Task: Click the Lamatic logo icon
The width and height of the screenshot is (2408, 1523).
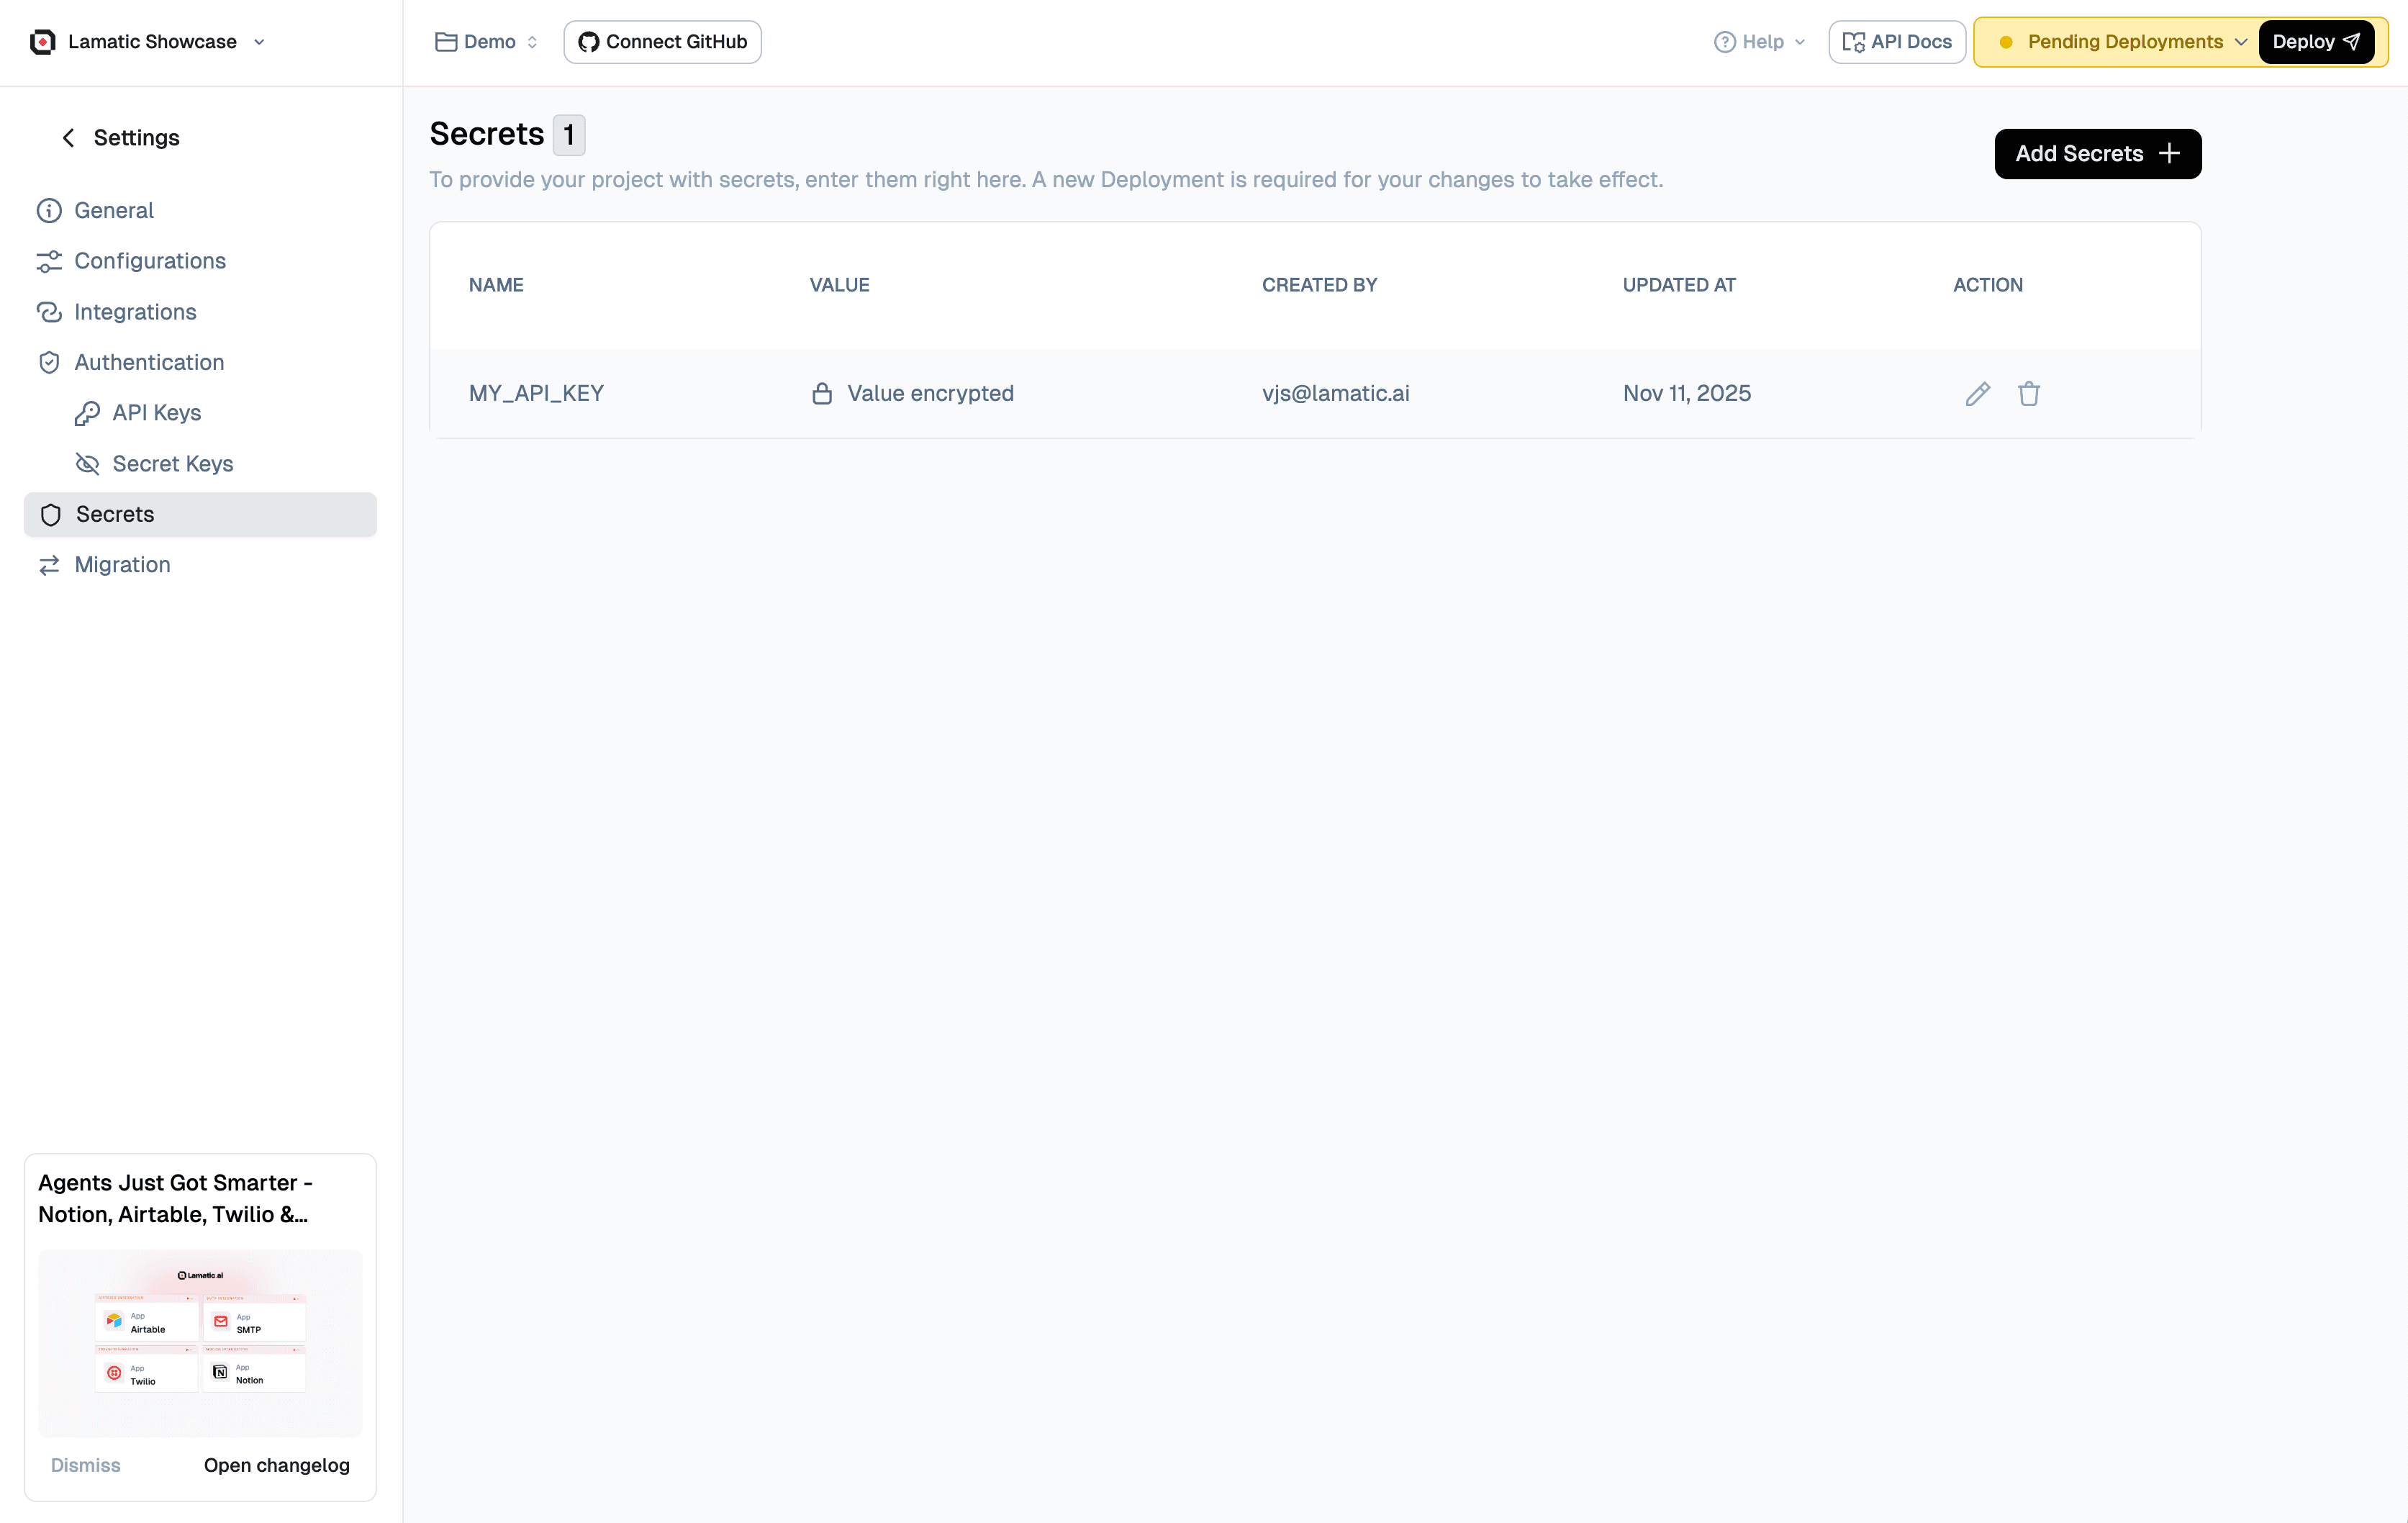Action: pos(42,42)
